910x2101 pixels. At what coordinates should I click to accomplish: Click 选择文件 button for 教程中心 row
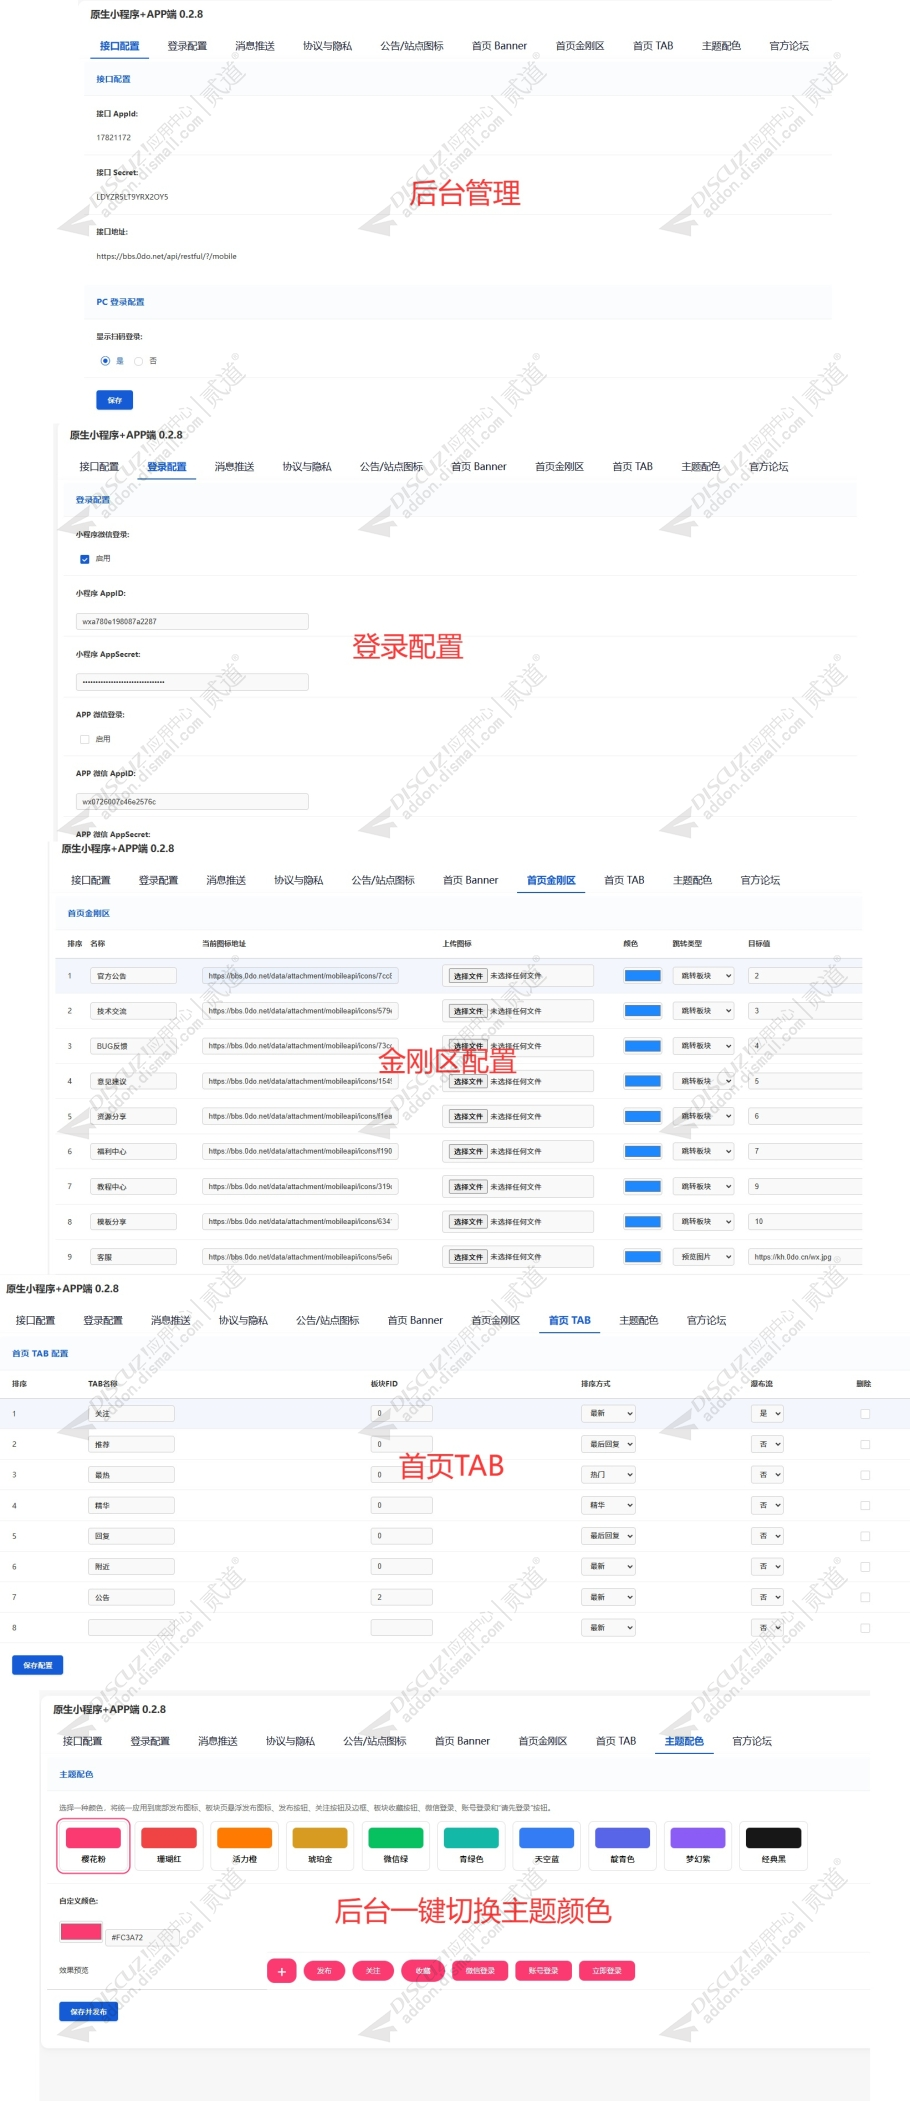[x=468, y=1187]
